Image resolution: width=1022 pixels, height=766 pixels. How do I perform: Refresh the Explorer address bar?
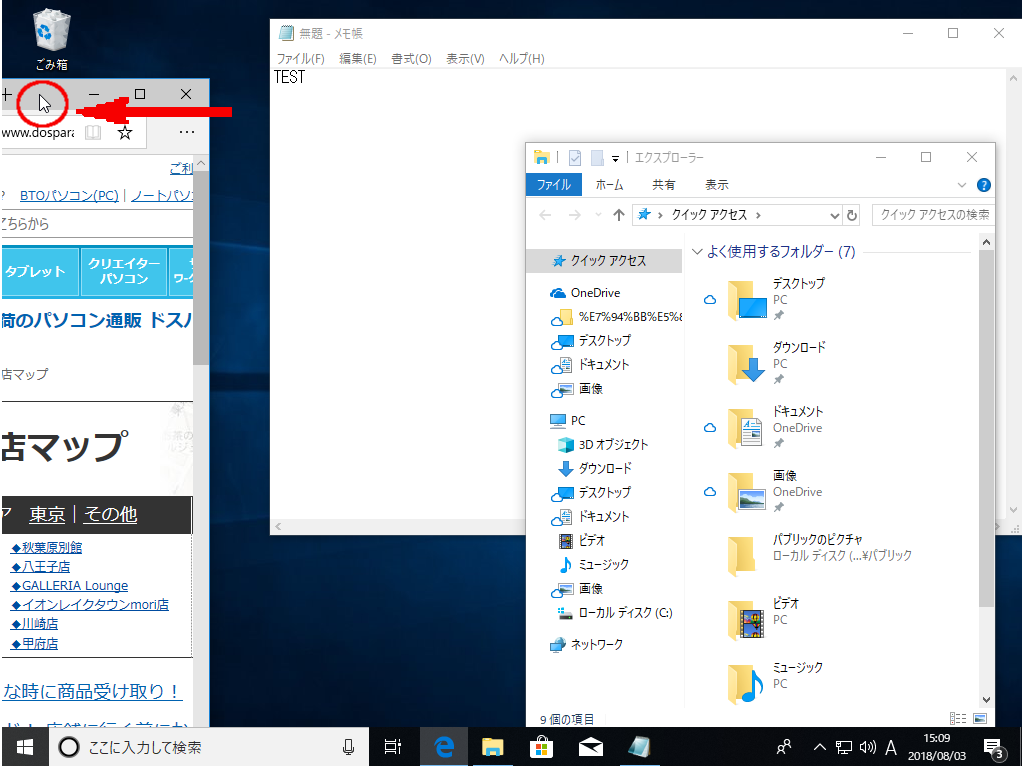click(x=852, y=215)
